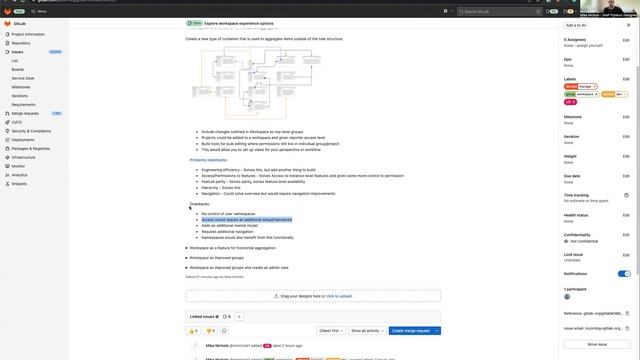Open the workspace diagram image
Image resolution: width=640 pixels, height=360 pixels.
click(x=256, y=83)
